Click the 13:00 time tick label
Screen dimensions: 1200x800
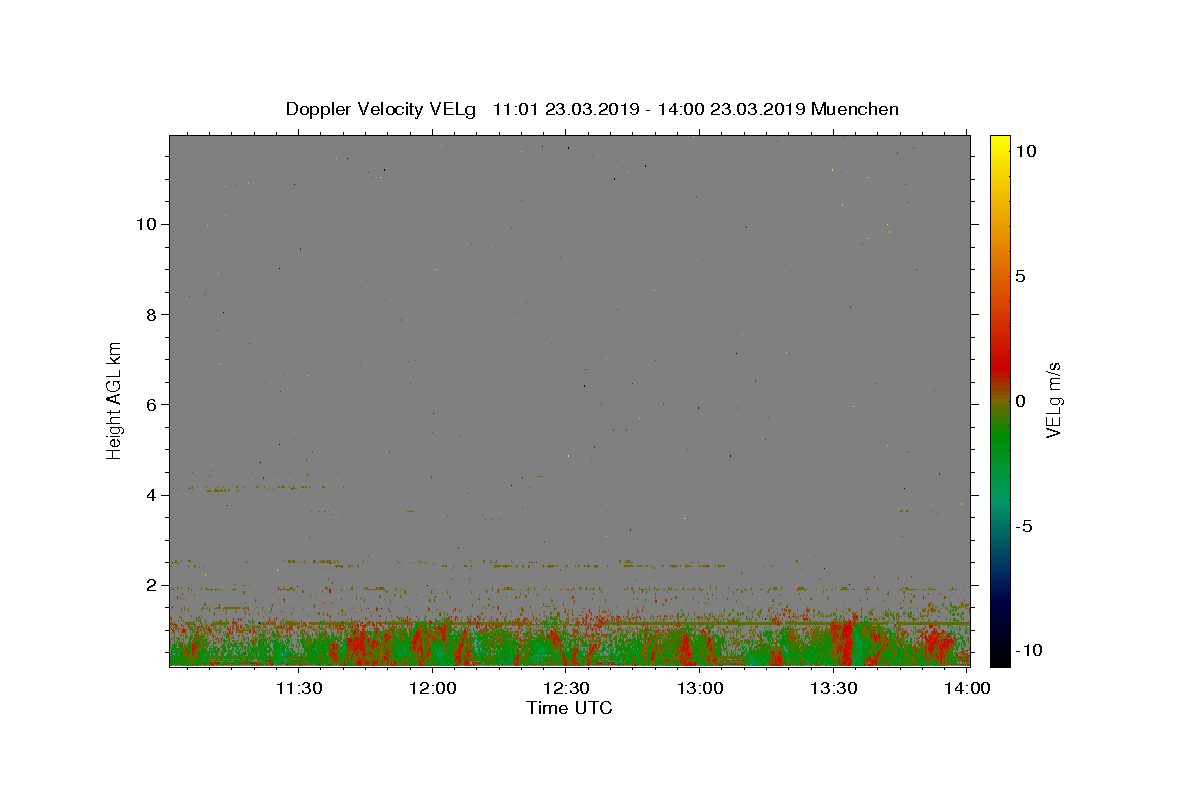[x=700, y=688]
